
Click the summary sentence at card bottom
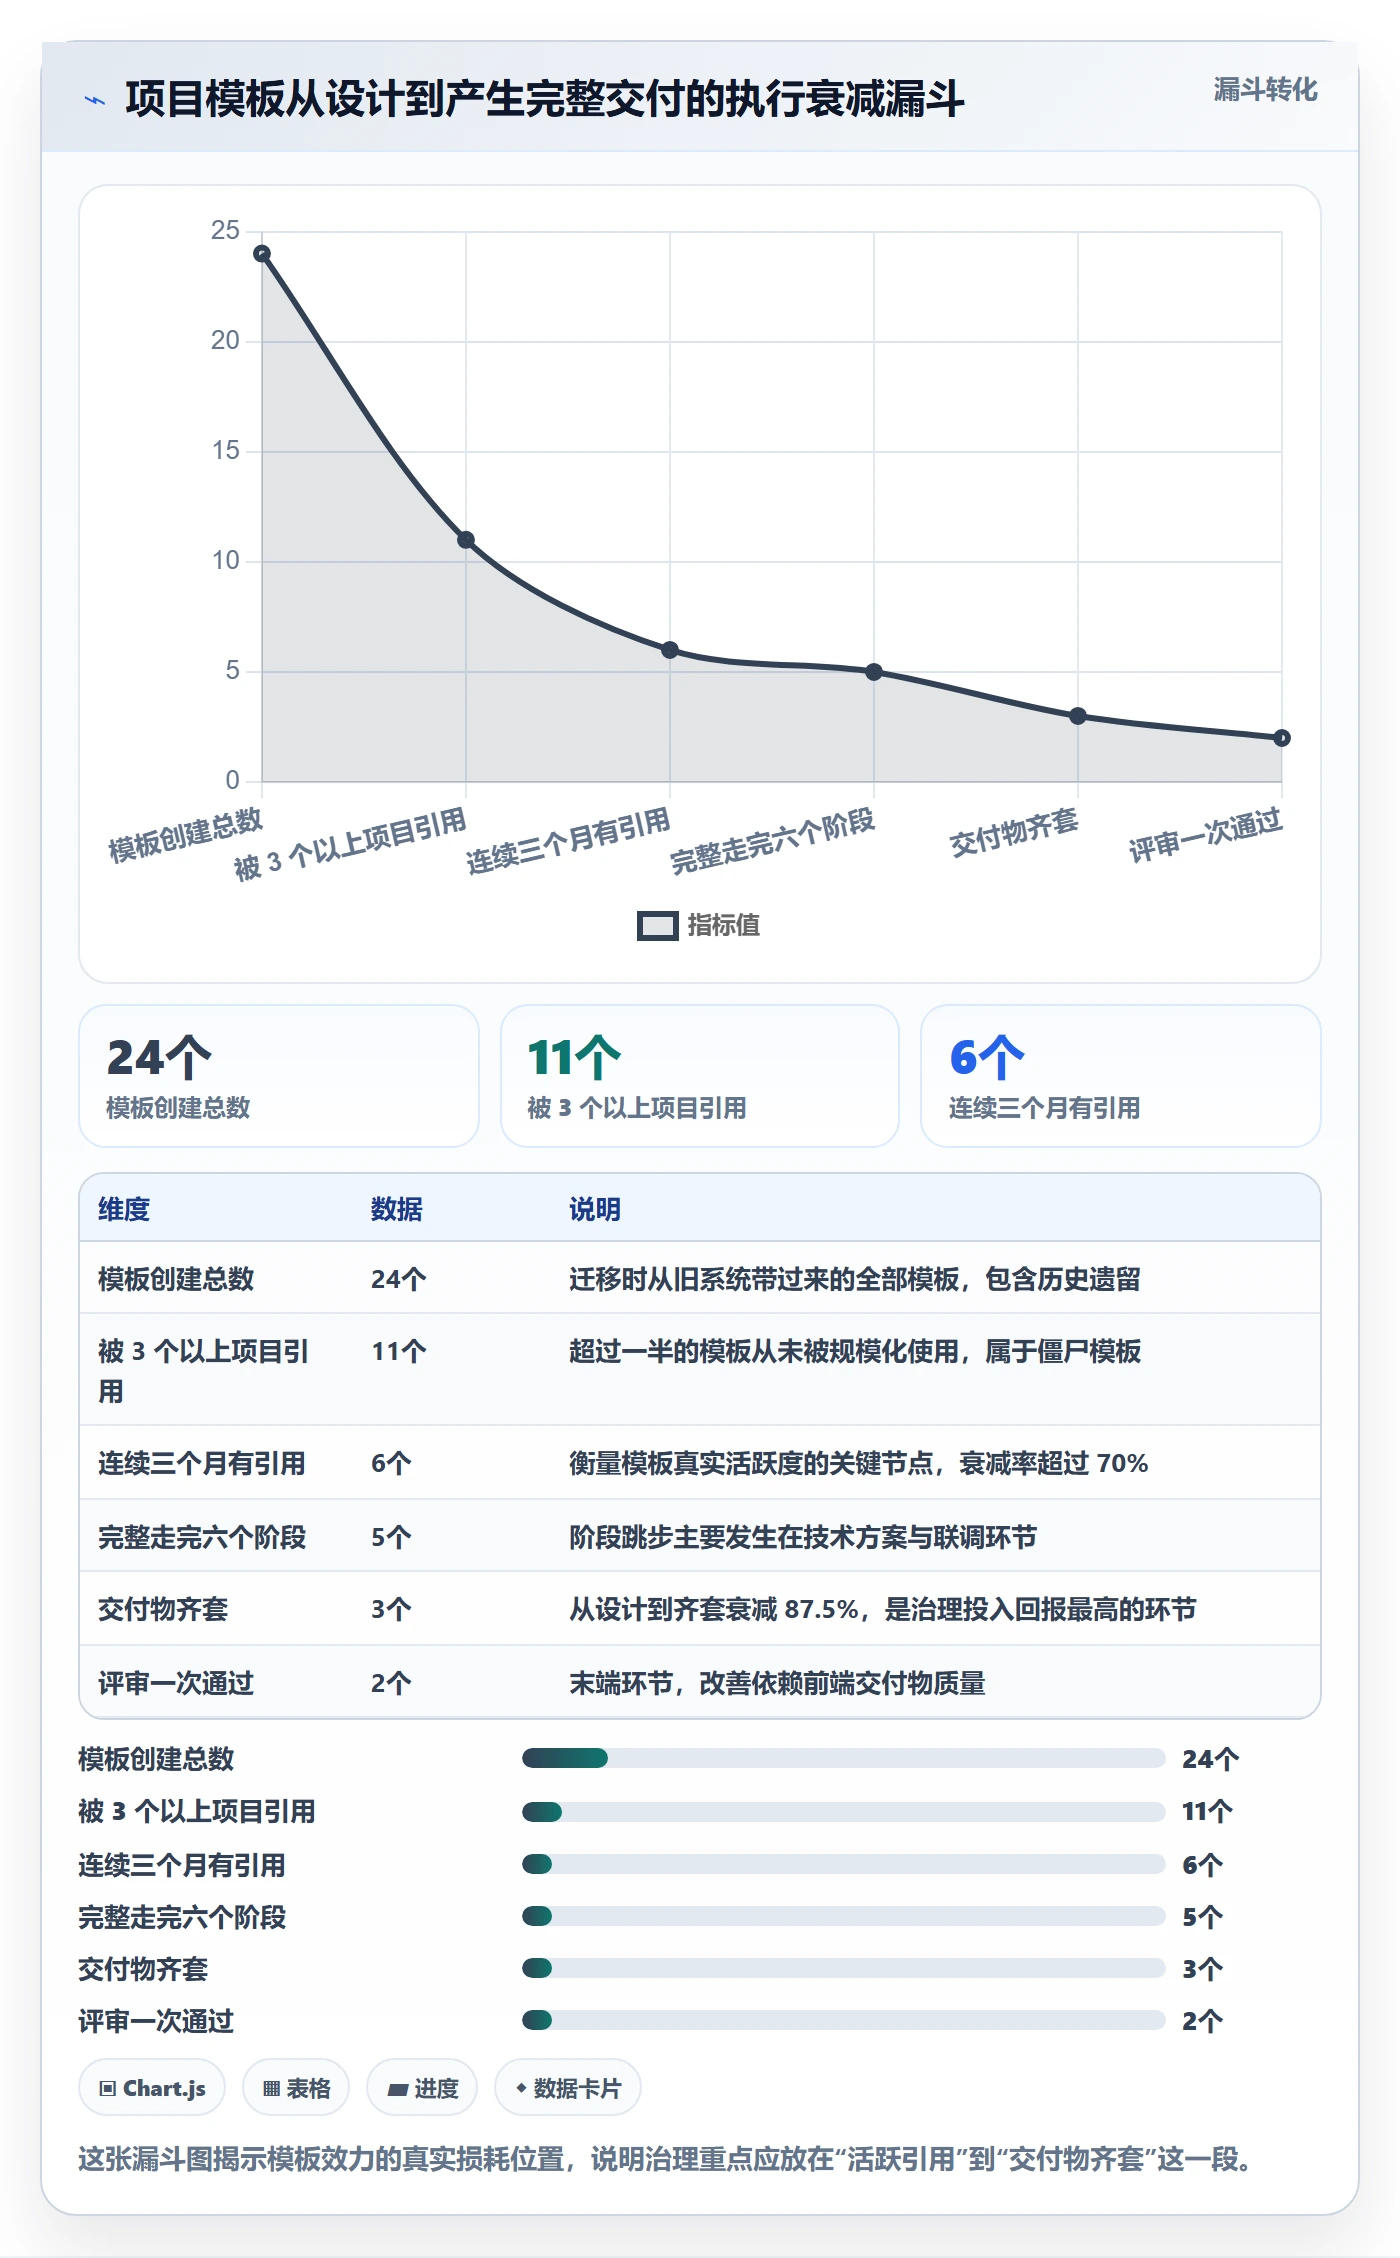(665, 2159)
